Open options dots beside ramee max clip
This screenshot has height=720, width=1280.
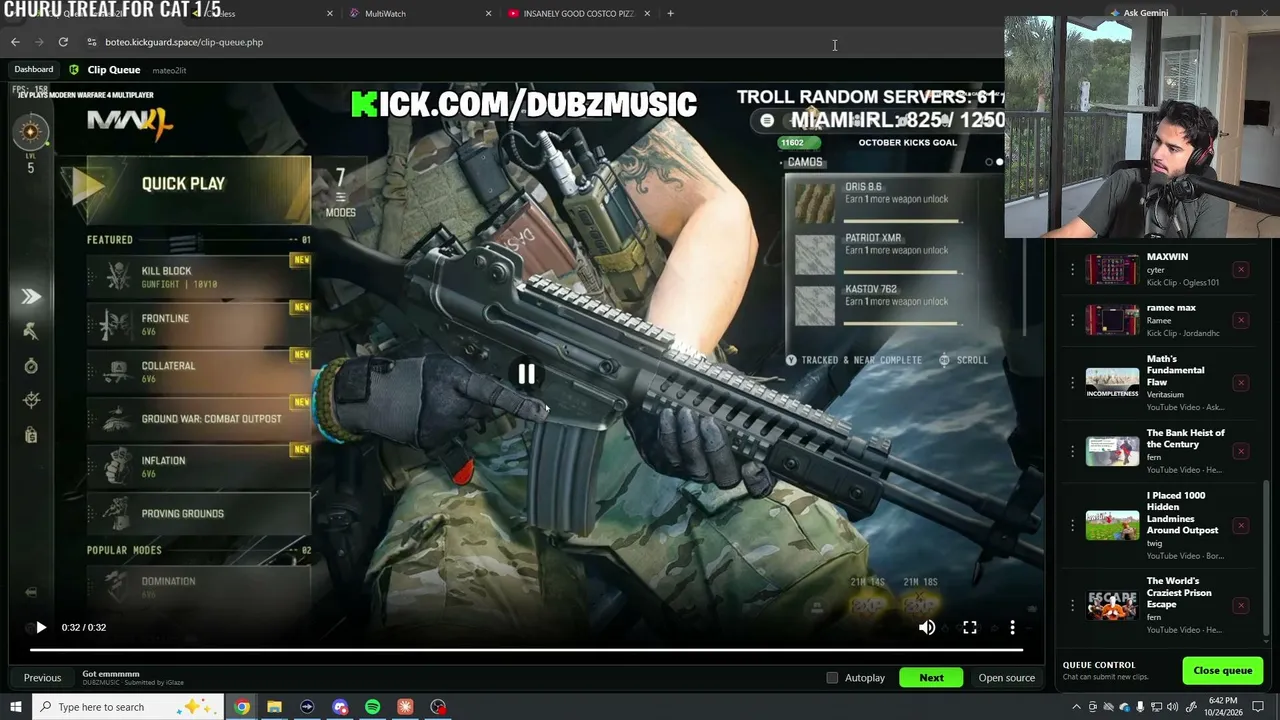coord(1072,320)
